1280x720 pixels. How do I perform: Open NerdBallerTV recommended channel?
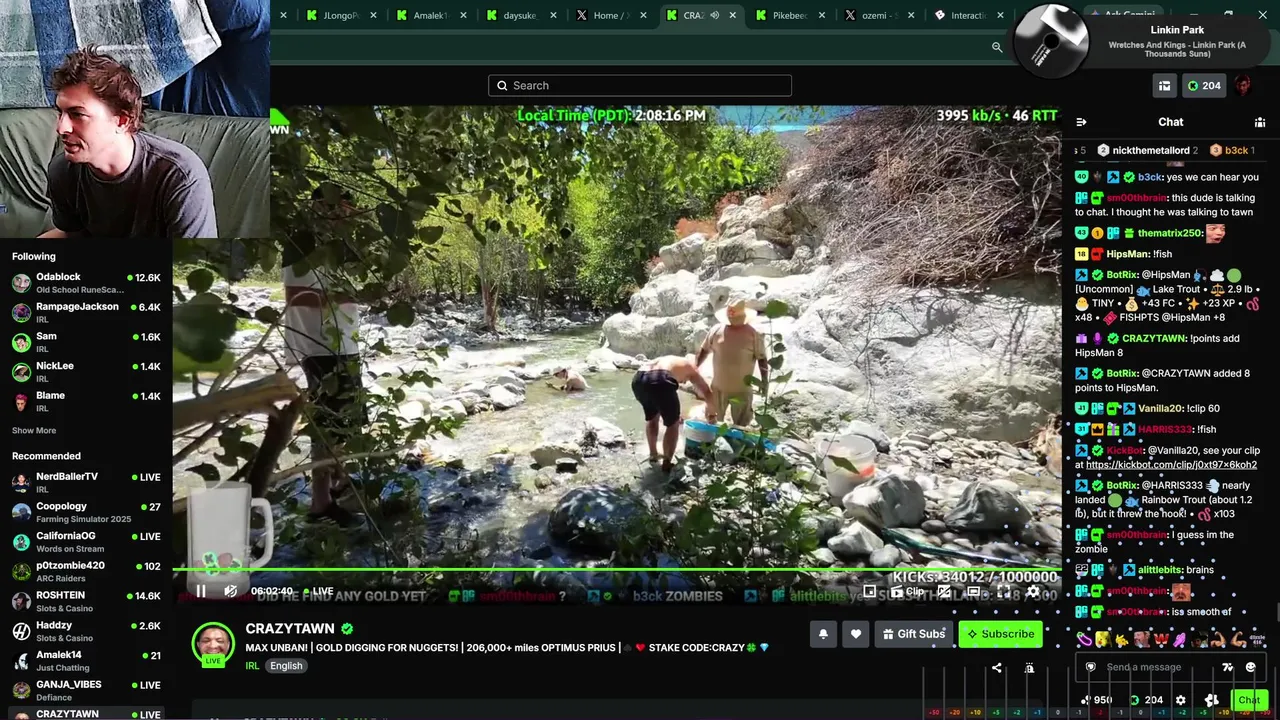[x=86, y=483]
